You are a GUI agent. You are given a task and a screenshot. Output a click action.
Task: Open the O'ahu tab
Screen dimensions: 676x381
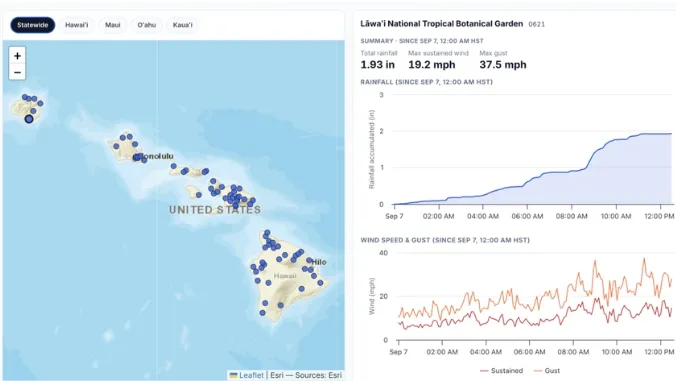tap(147, 25)
